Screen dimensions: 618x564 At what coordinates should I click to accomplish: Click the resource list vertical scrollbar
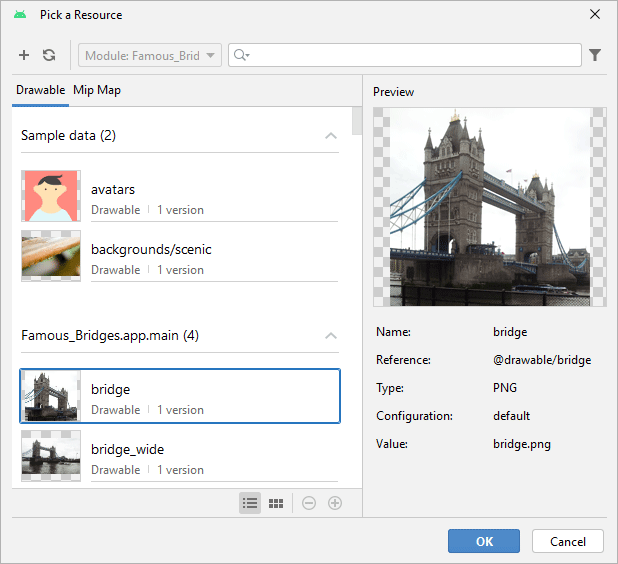click(357, 120)
